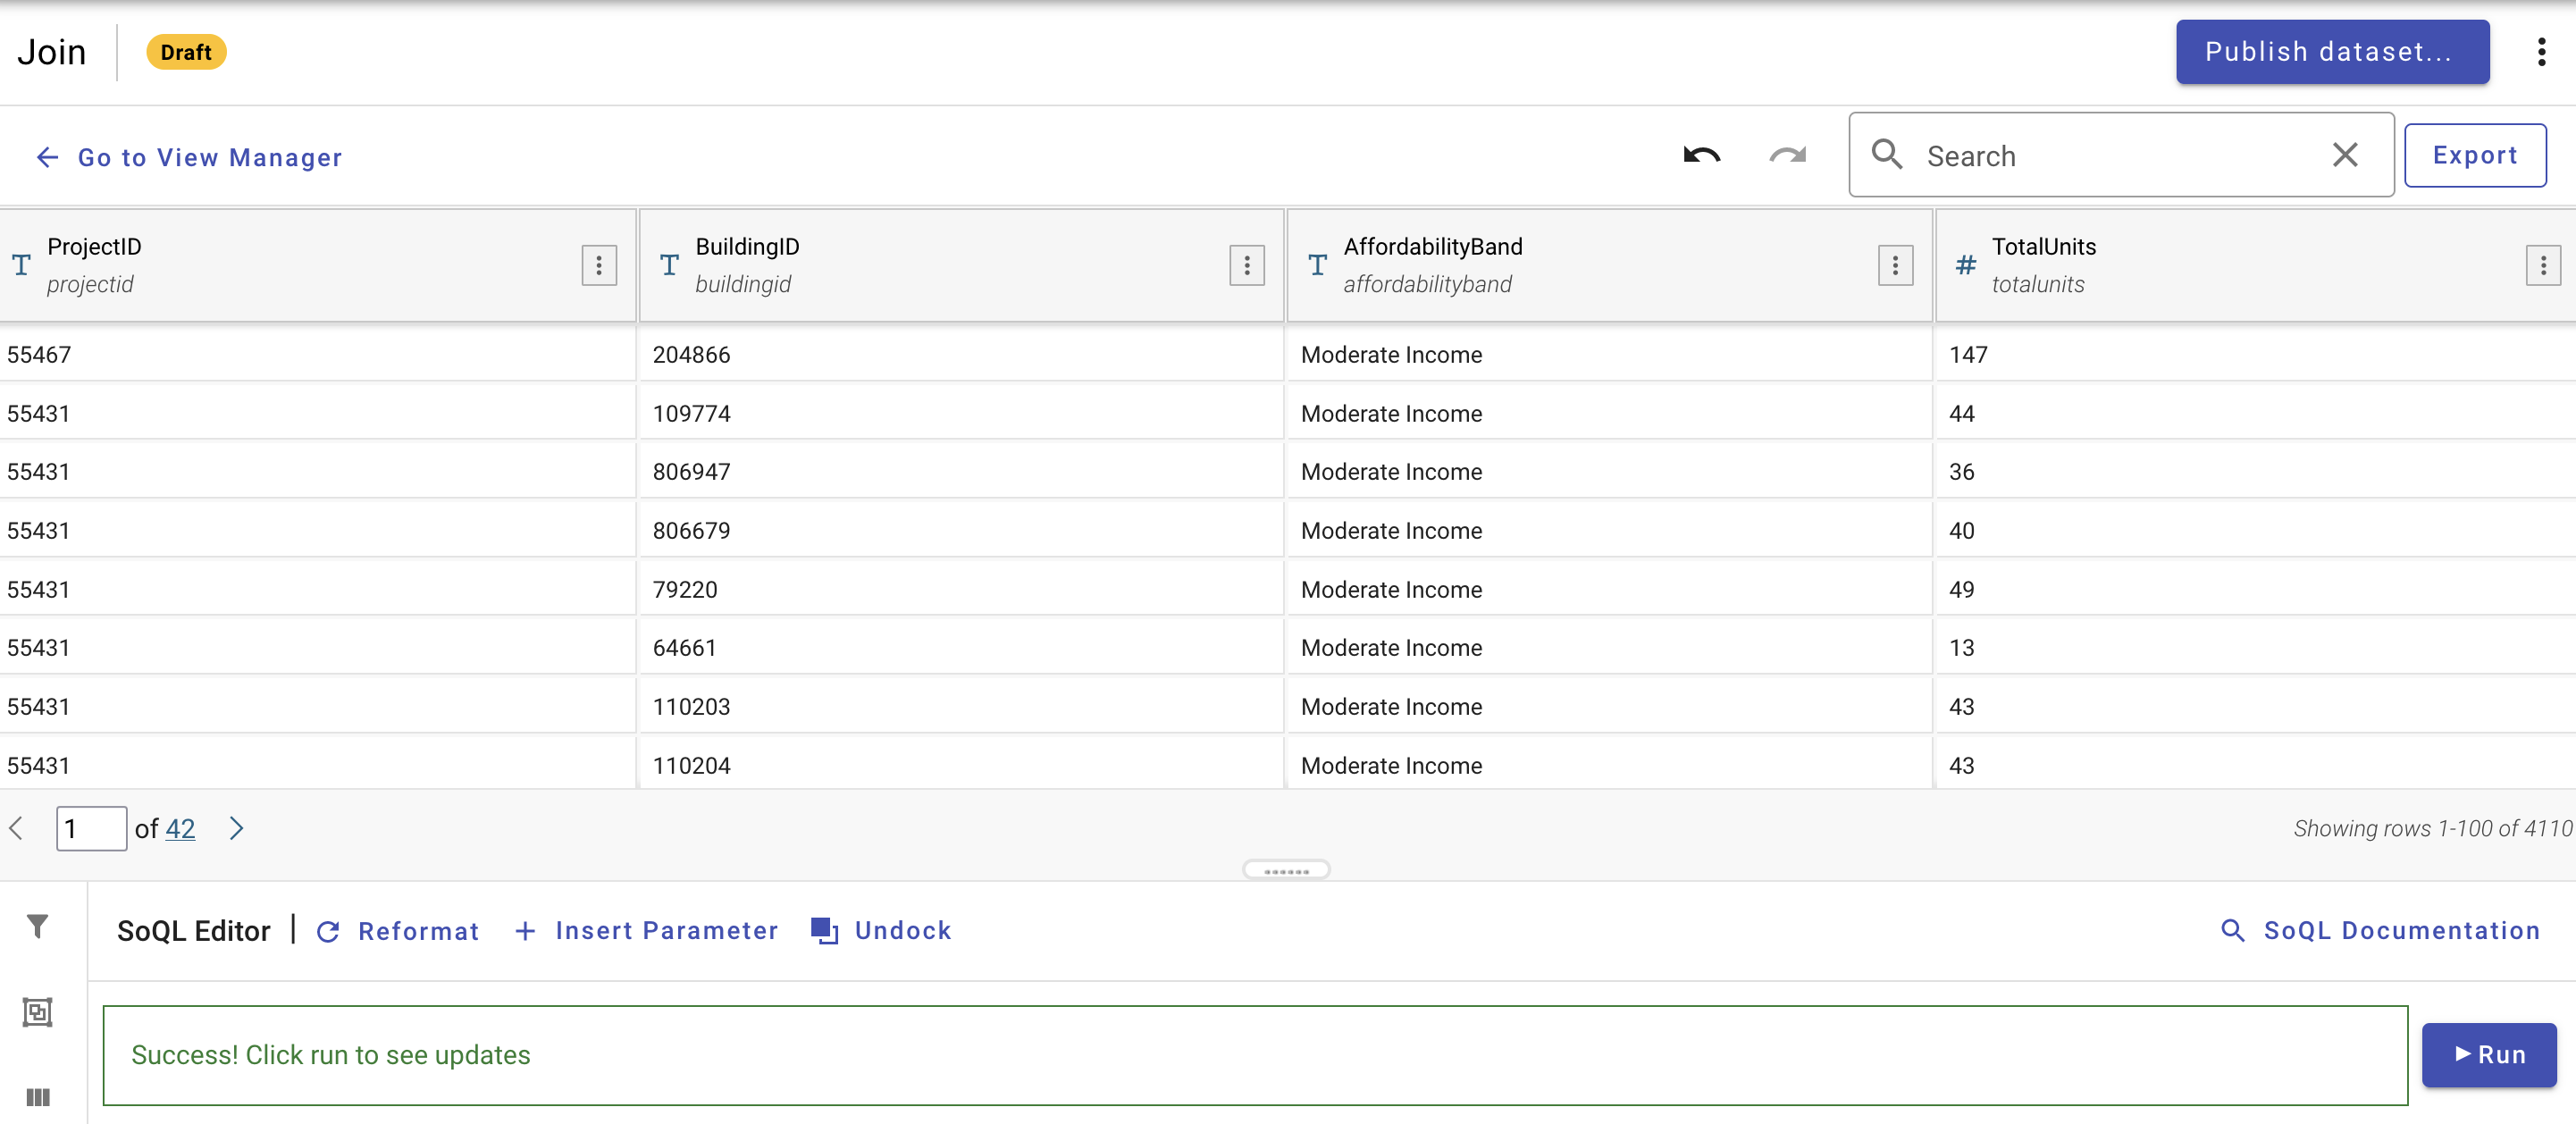Select the TotalUnits cell 36
The height and width of the screenshot is (1124, 2576).
pos(2256,472)
